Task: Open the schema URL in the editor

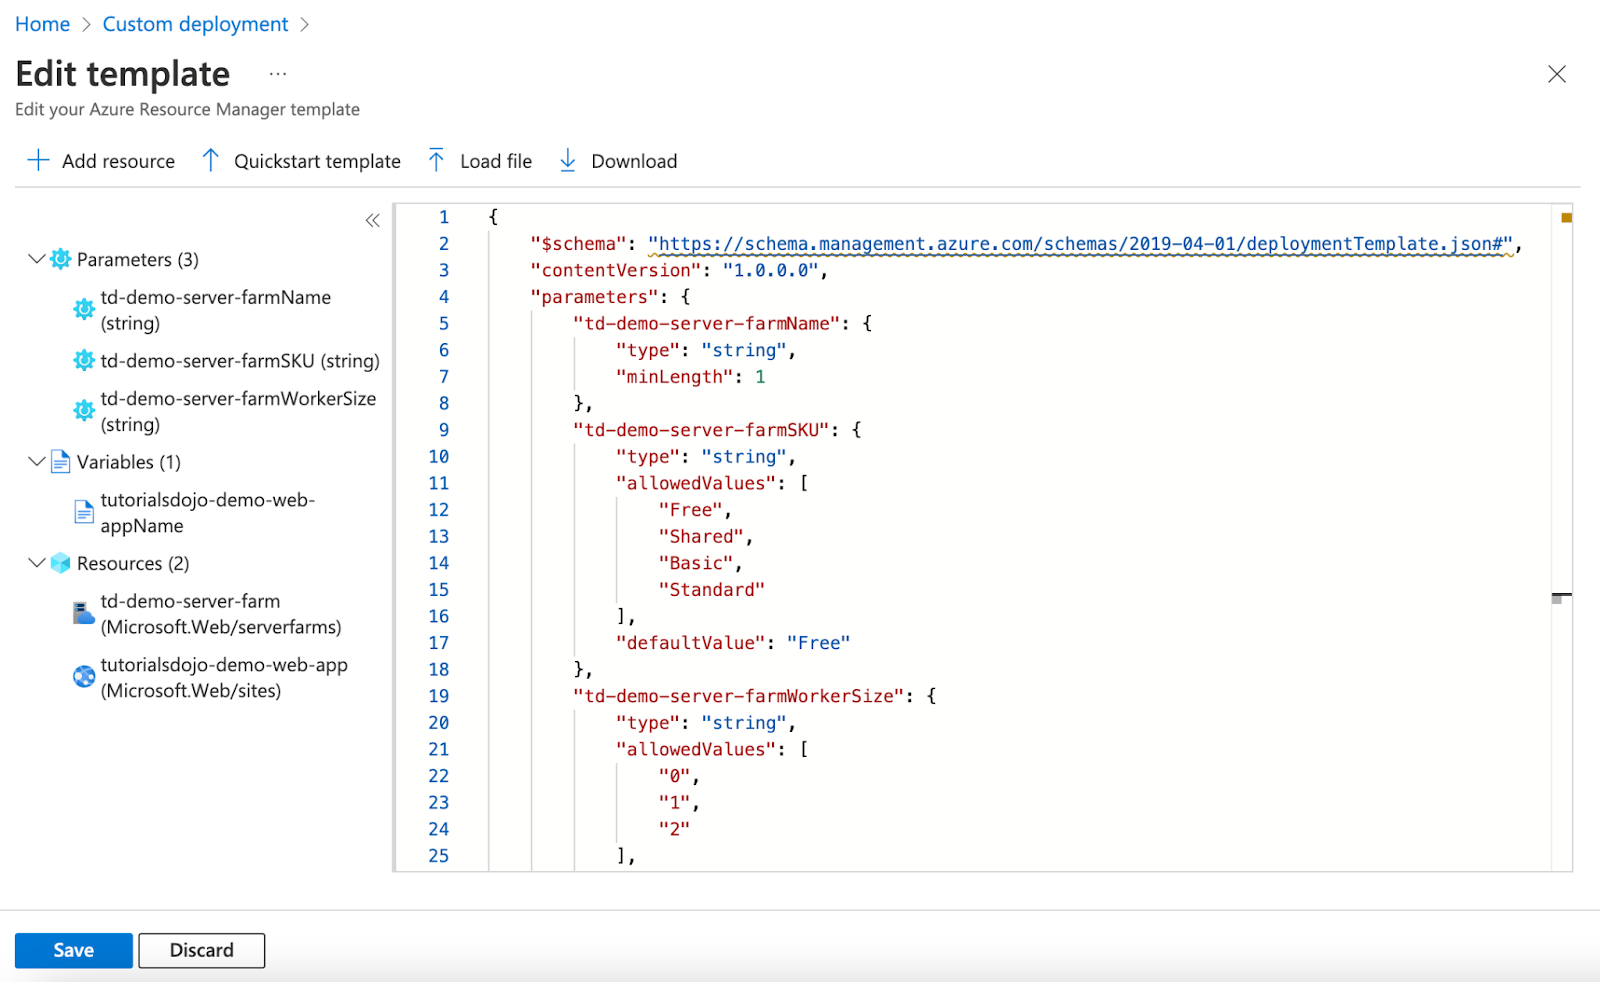Action: [1080, 244]
